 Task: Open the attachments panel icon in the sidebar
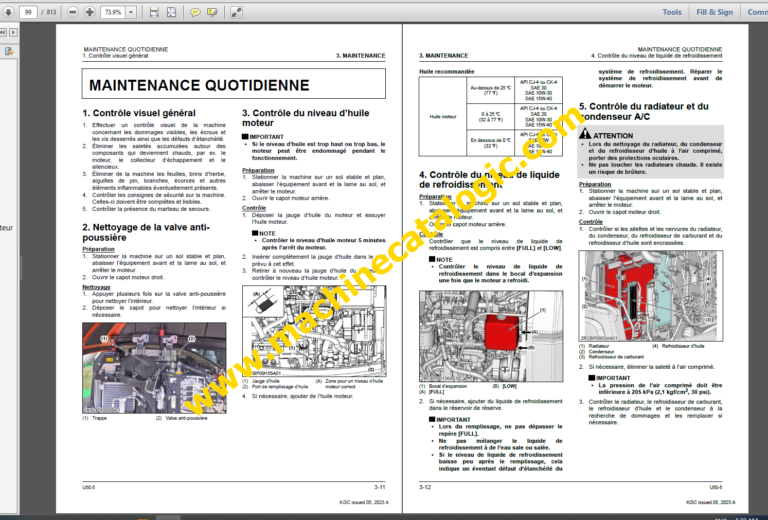tap(9, 51)
